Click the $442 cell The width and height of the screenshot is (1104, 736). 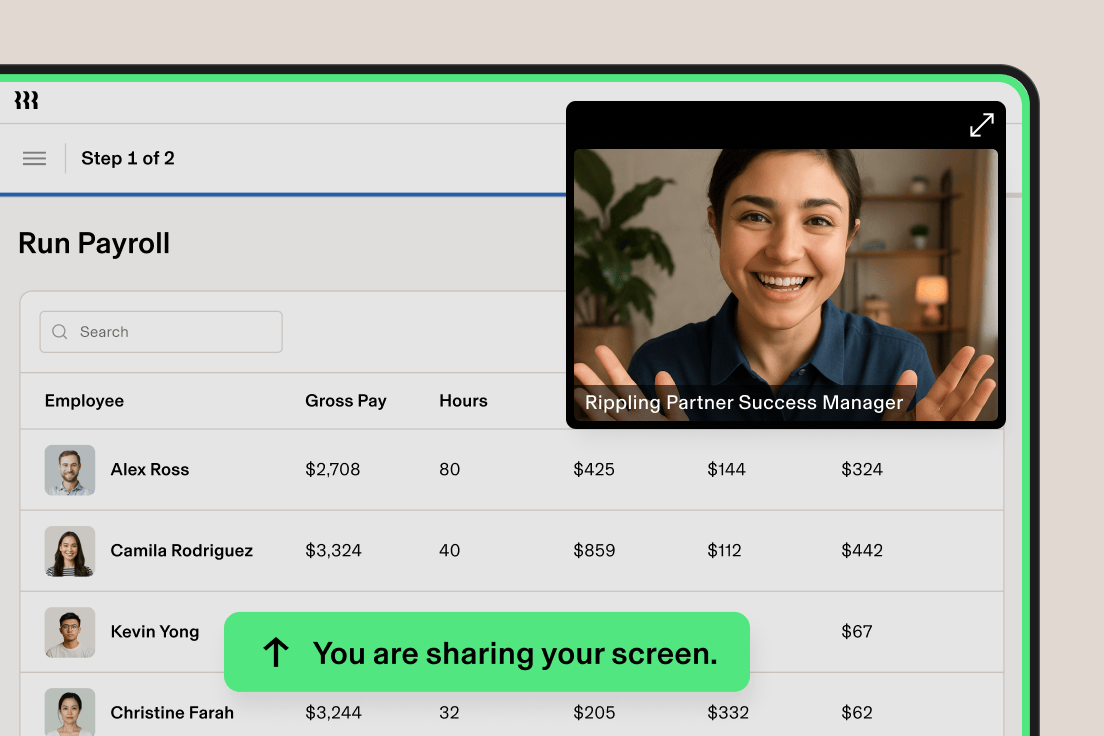pos(862,551)
